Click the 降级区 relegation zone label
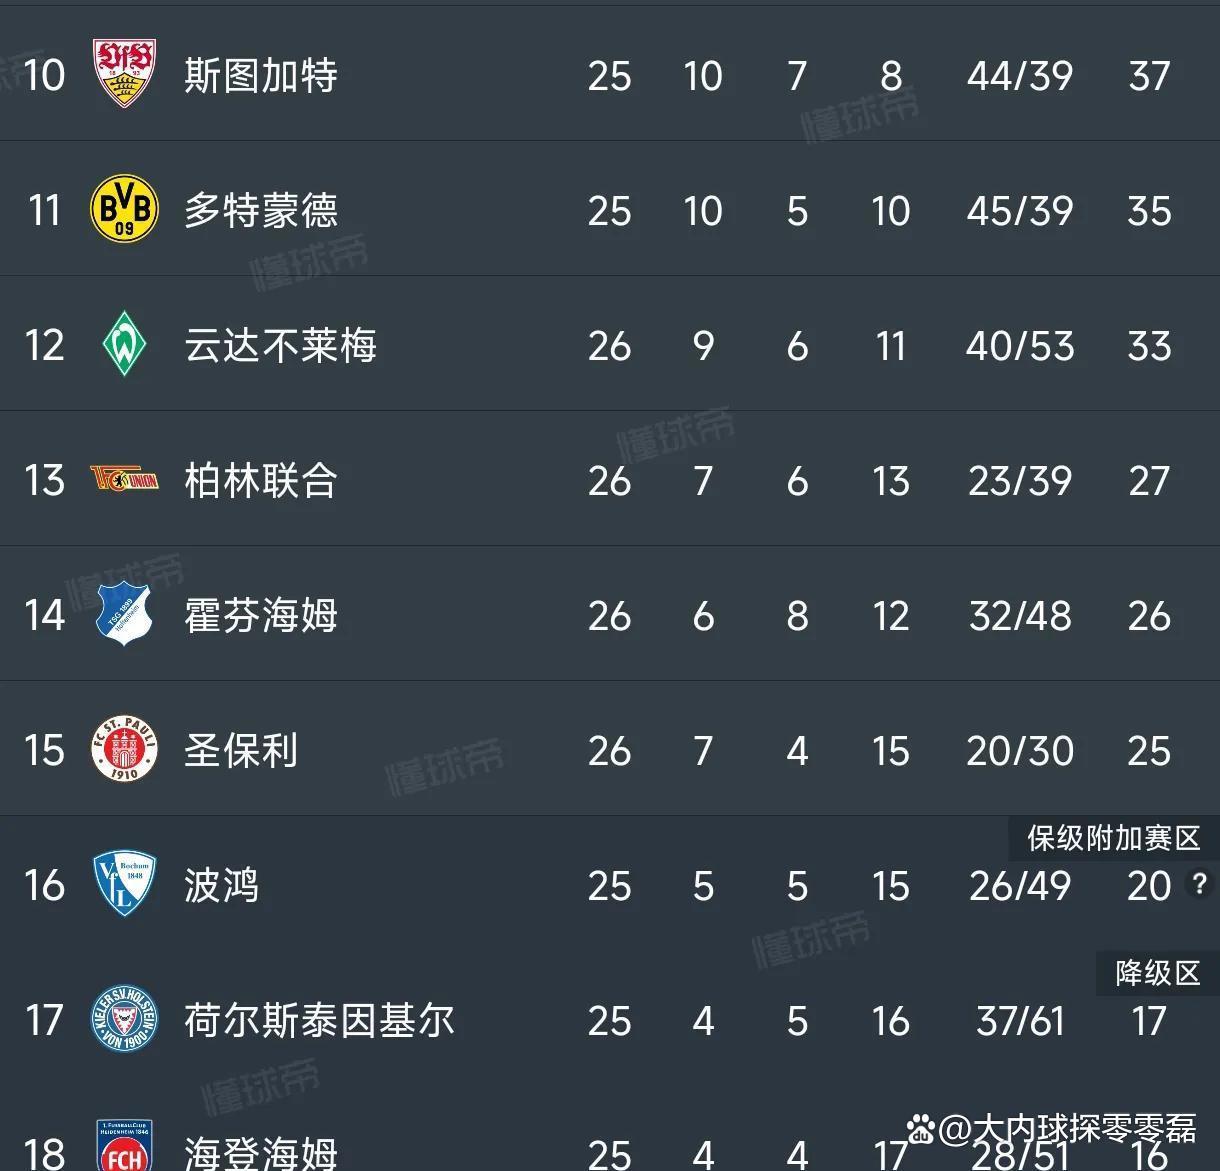The image size is (1220, 1171). tap(1157, 973)
